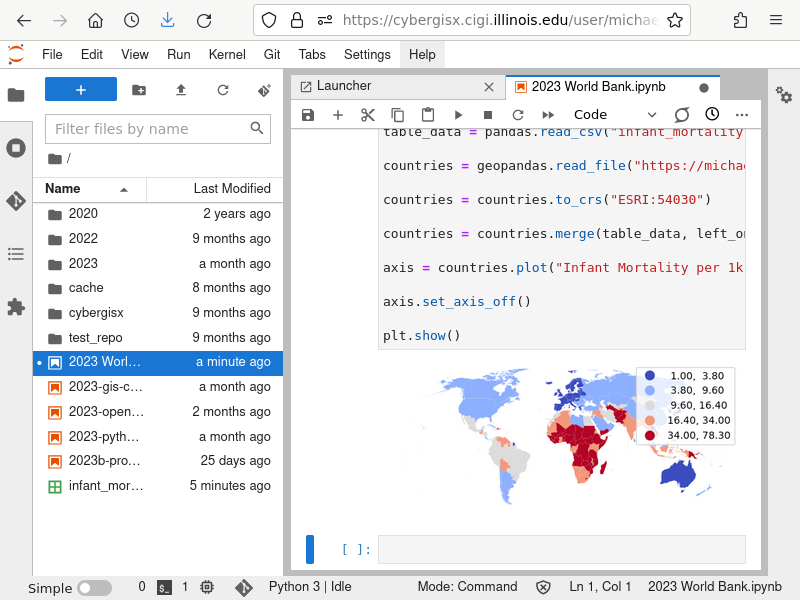Open the Extension Manager puzzle icon

coord(16,307)
